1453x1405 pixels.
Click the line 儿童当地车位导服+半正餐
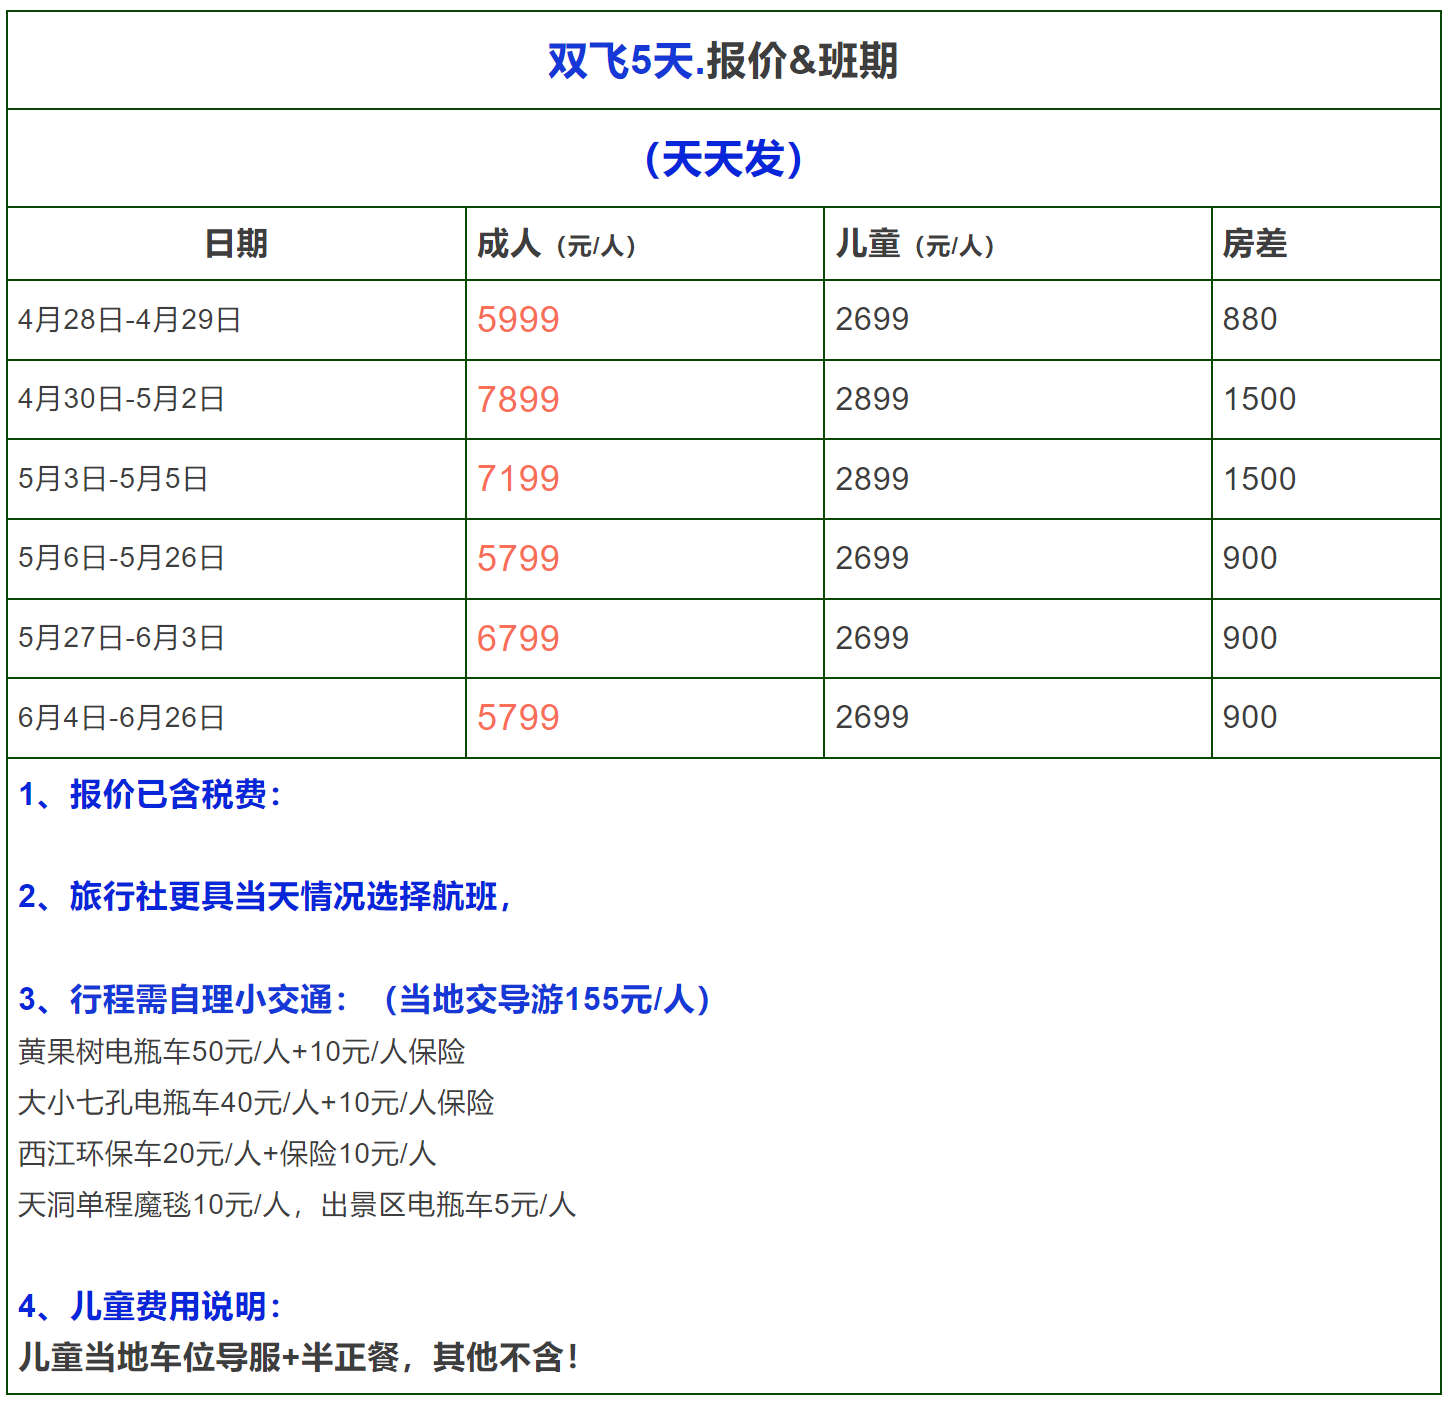click(209, 1358)
